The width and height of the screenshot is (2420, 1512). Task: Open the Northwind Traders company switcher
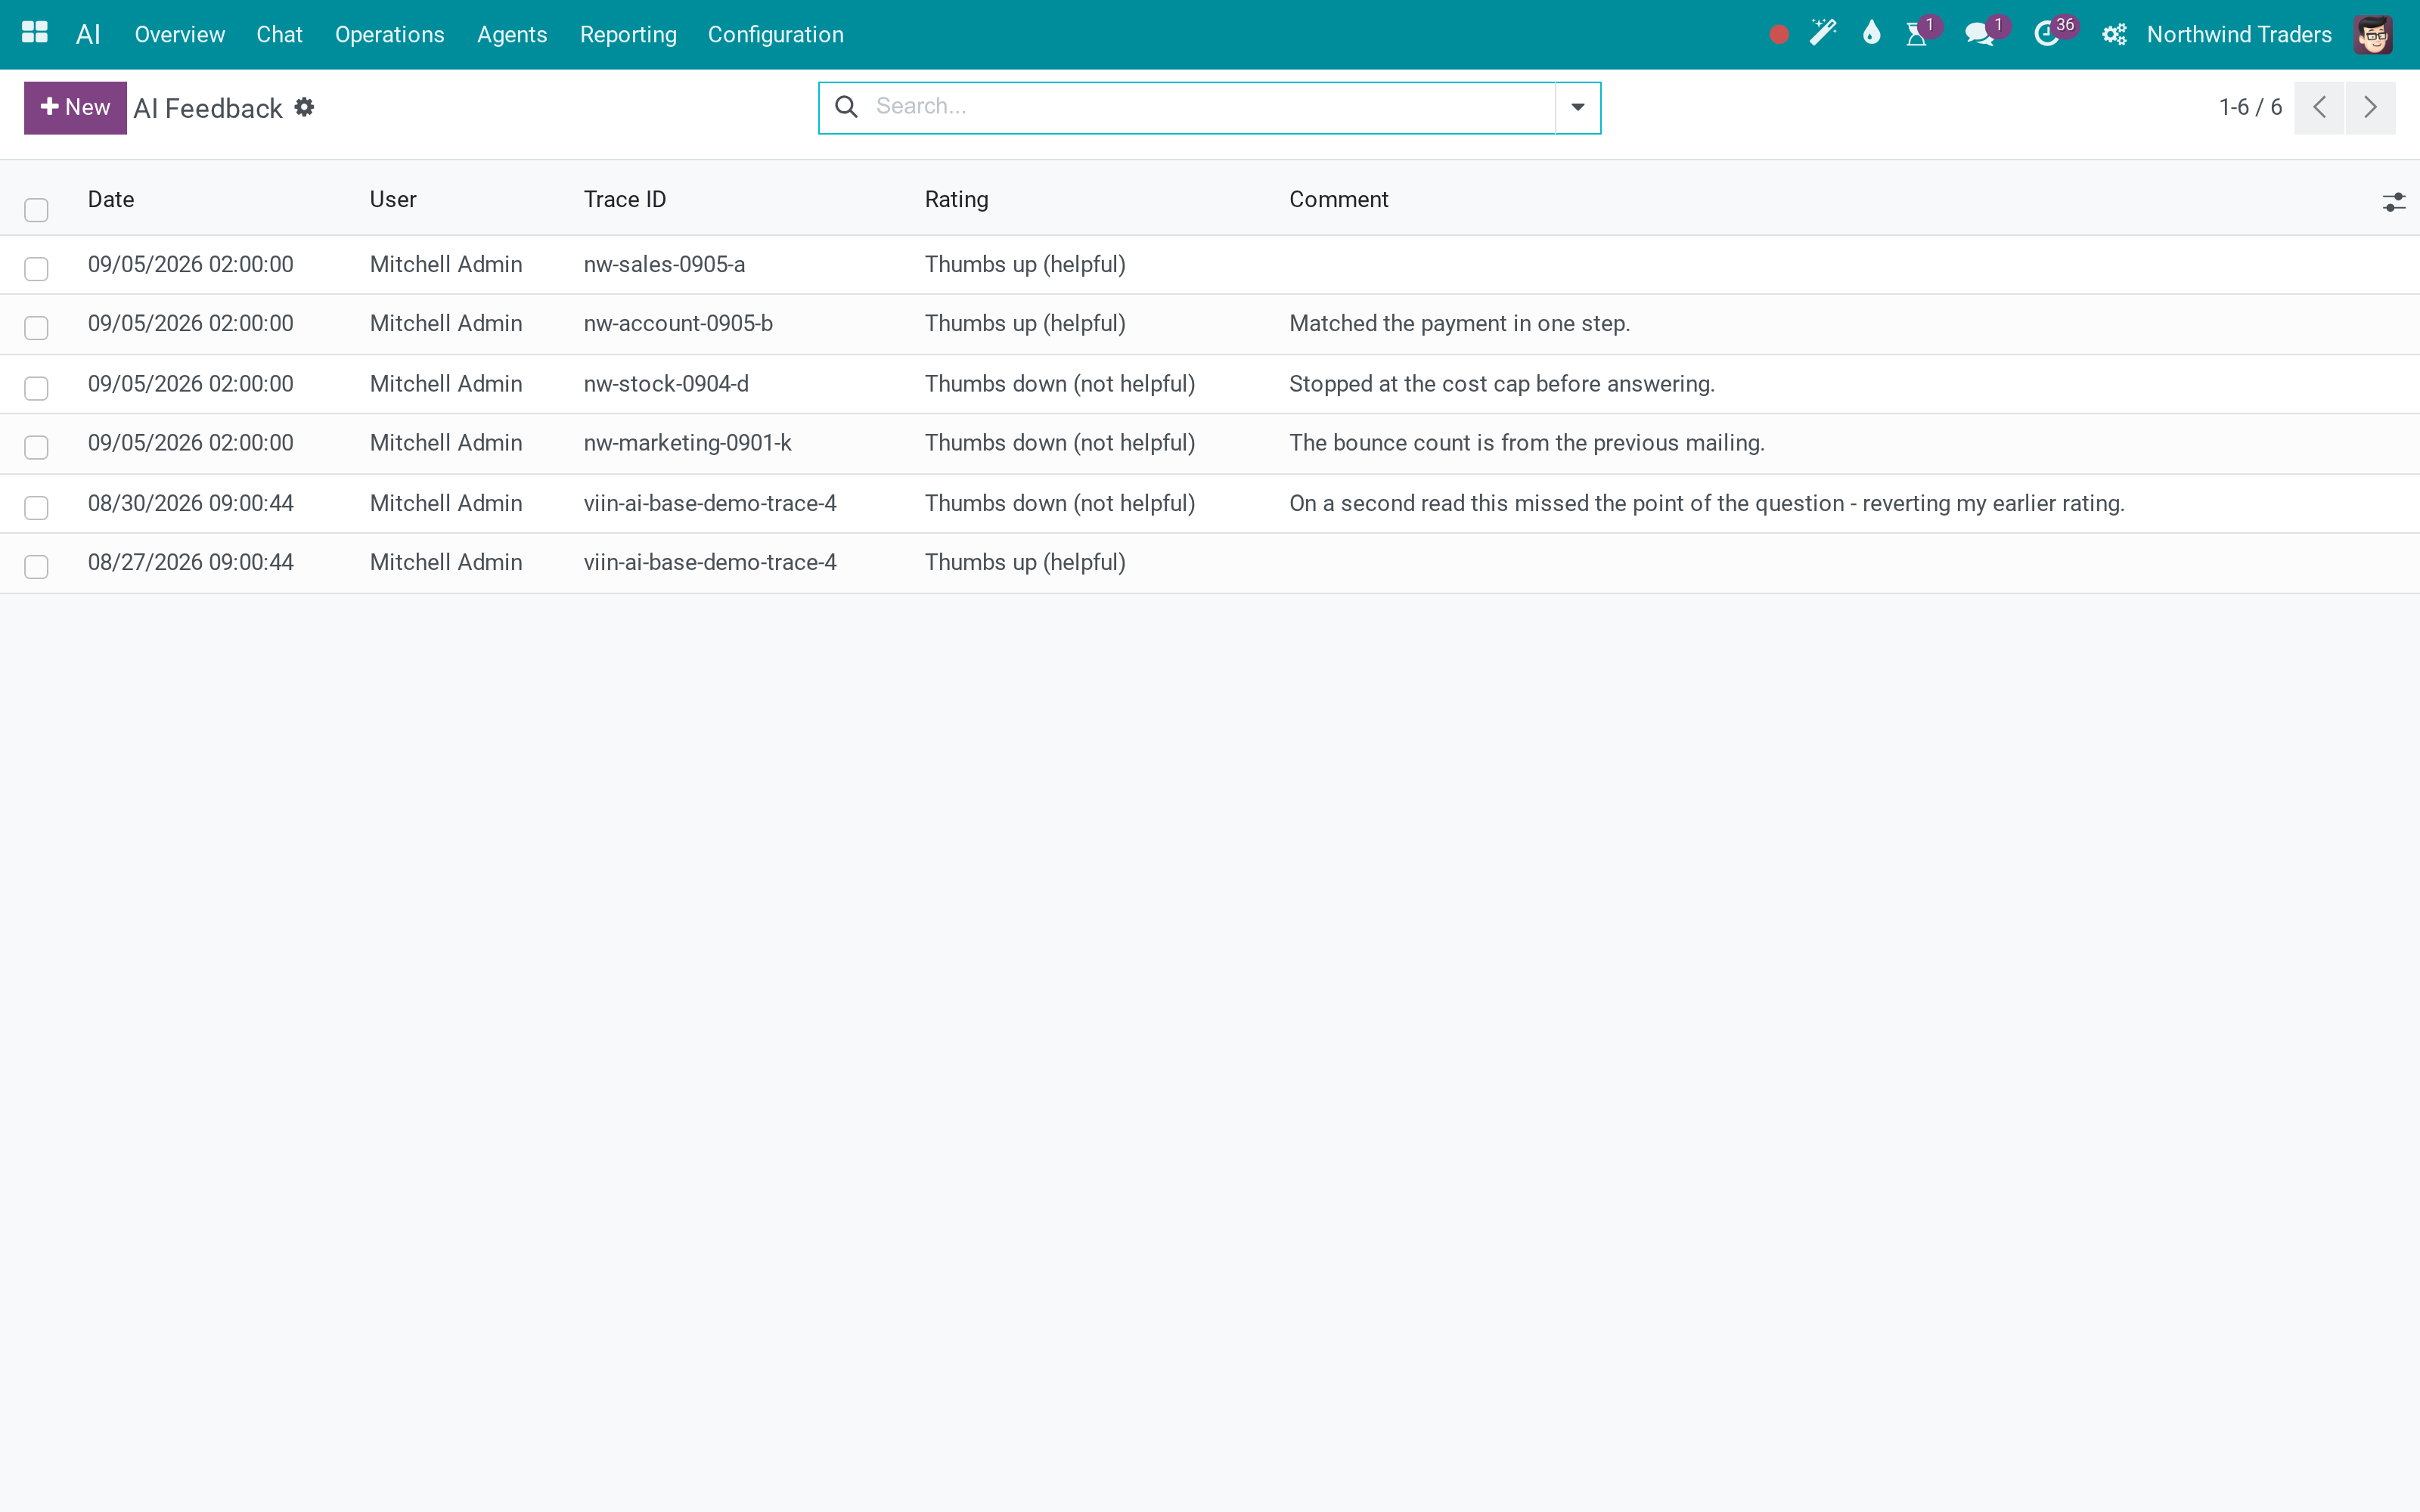point(2239,34)
